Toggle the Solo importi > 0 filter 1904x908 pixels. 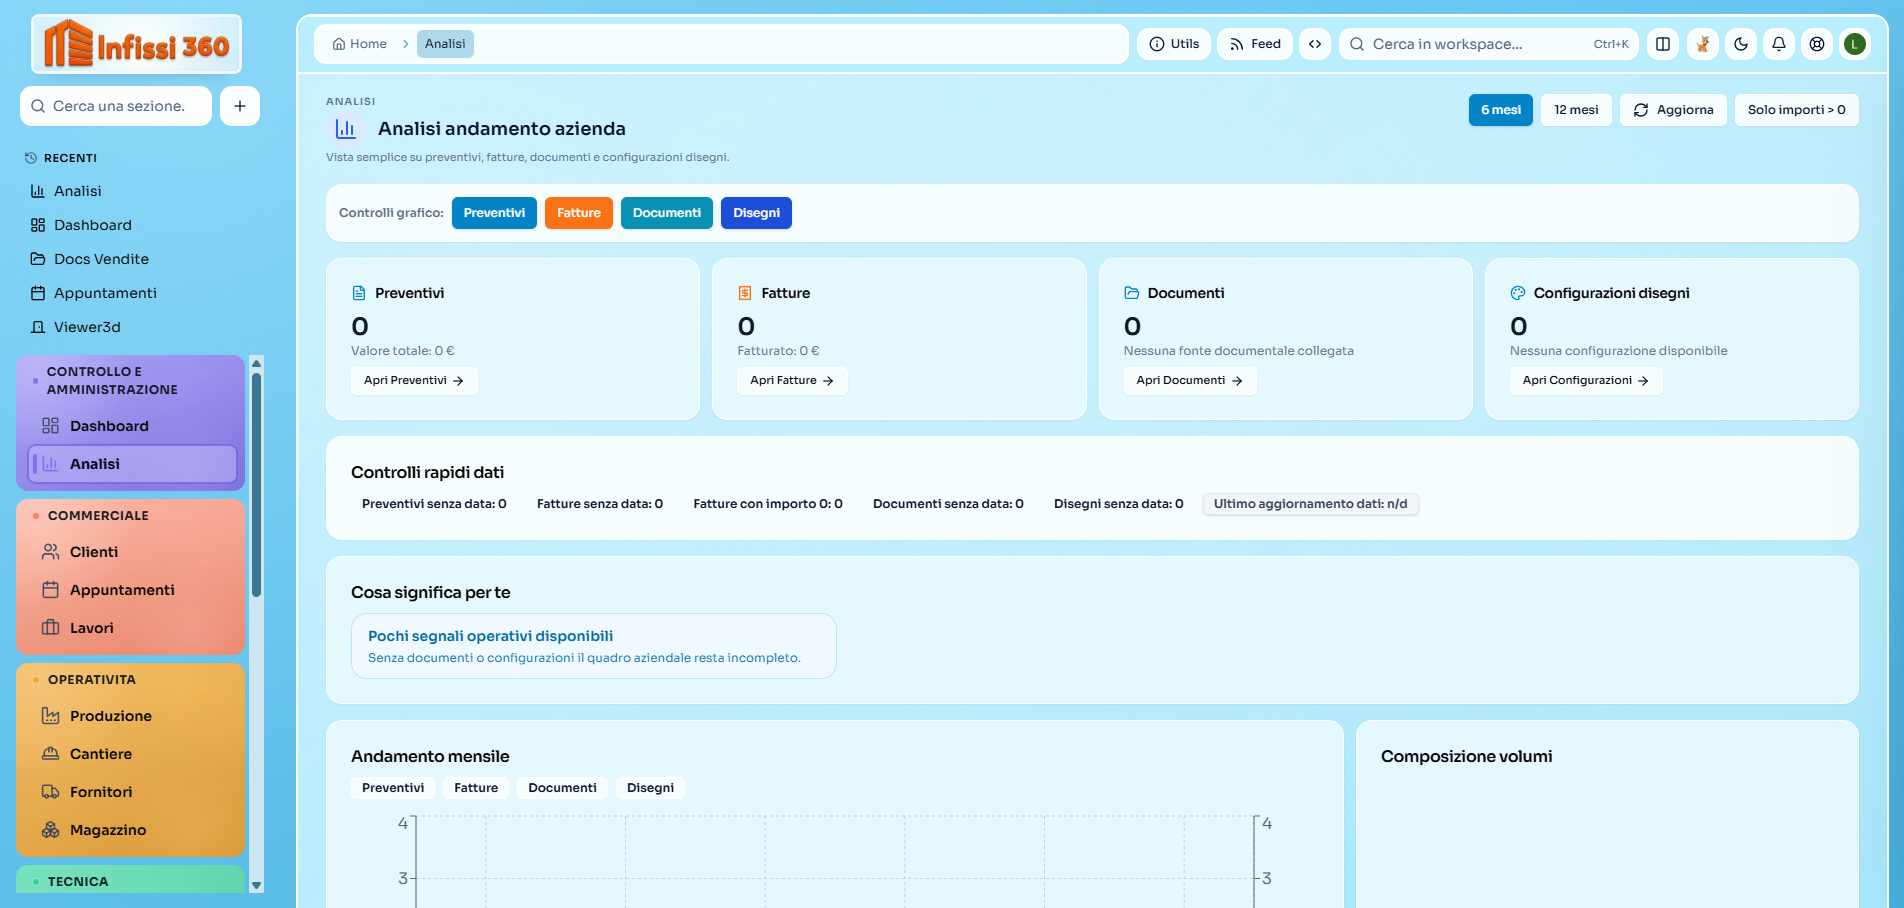point(1796,110)
